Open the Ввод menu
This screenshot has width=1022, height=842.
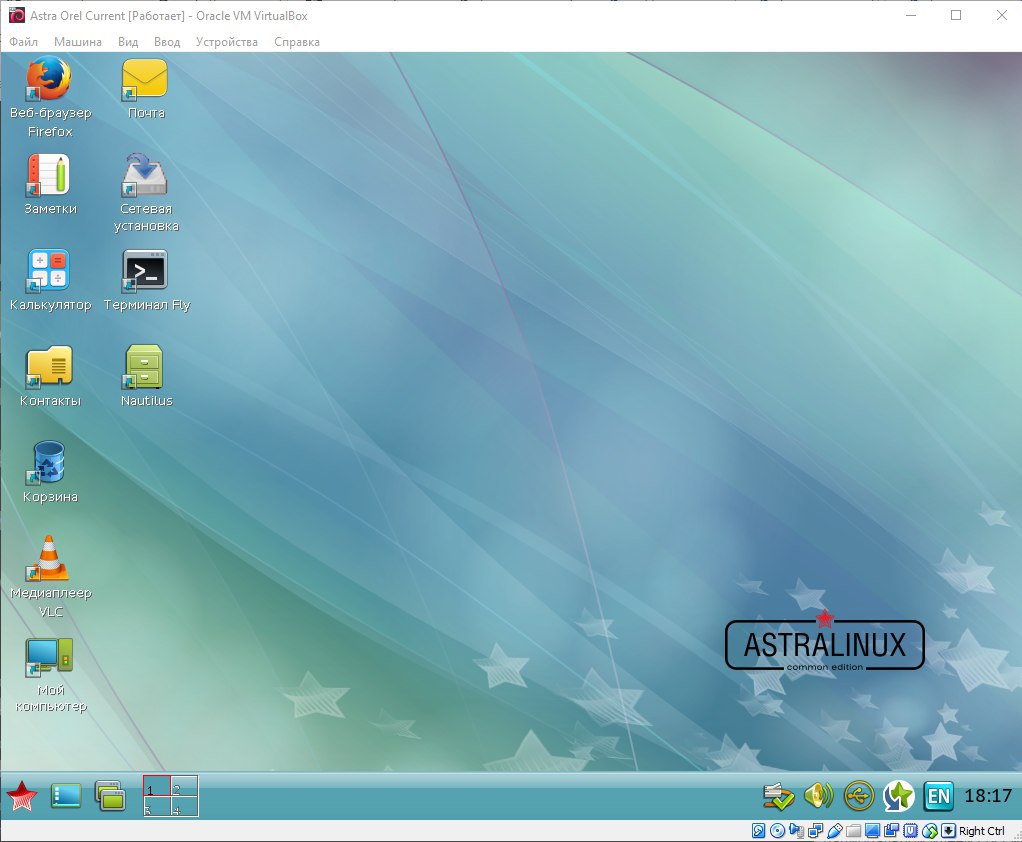[167, 42]
